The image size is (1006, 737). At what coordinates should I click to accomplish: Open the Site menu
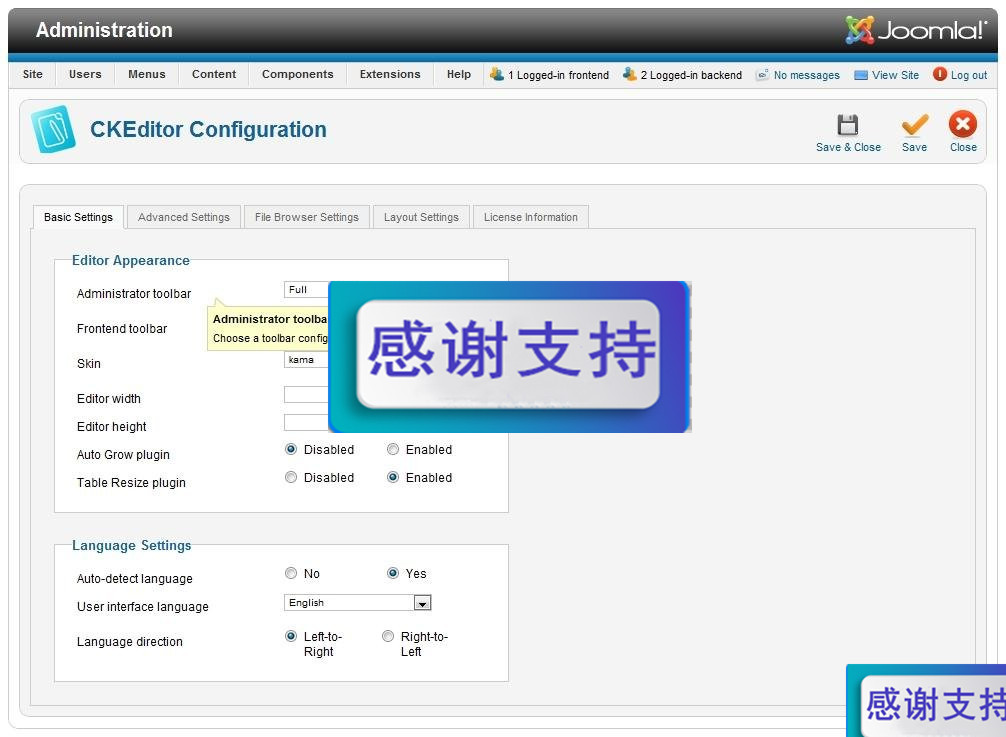(x=33, y=74)
